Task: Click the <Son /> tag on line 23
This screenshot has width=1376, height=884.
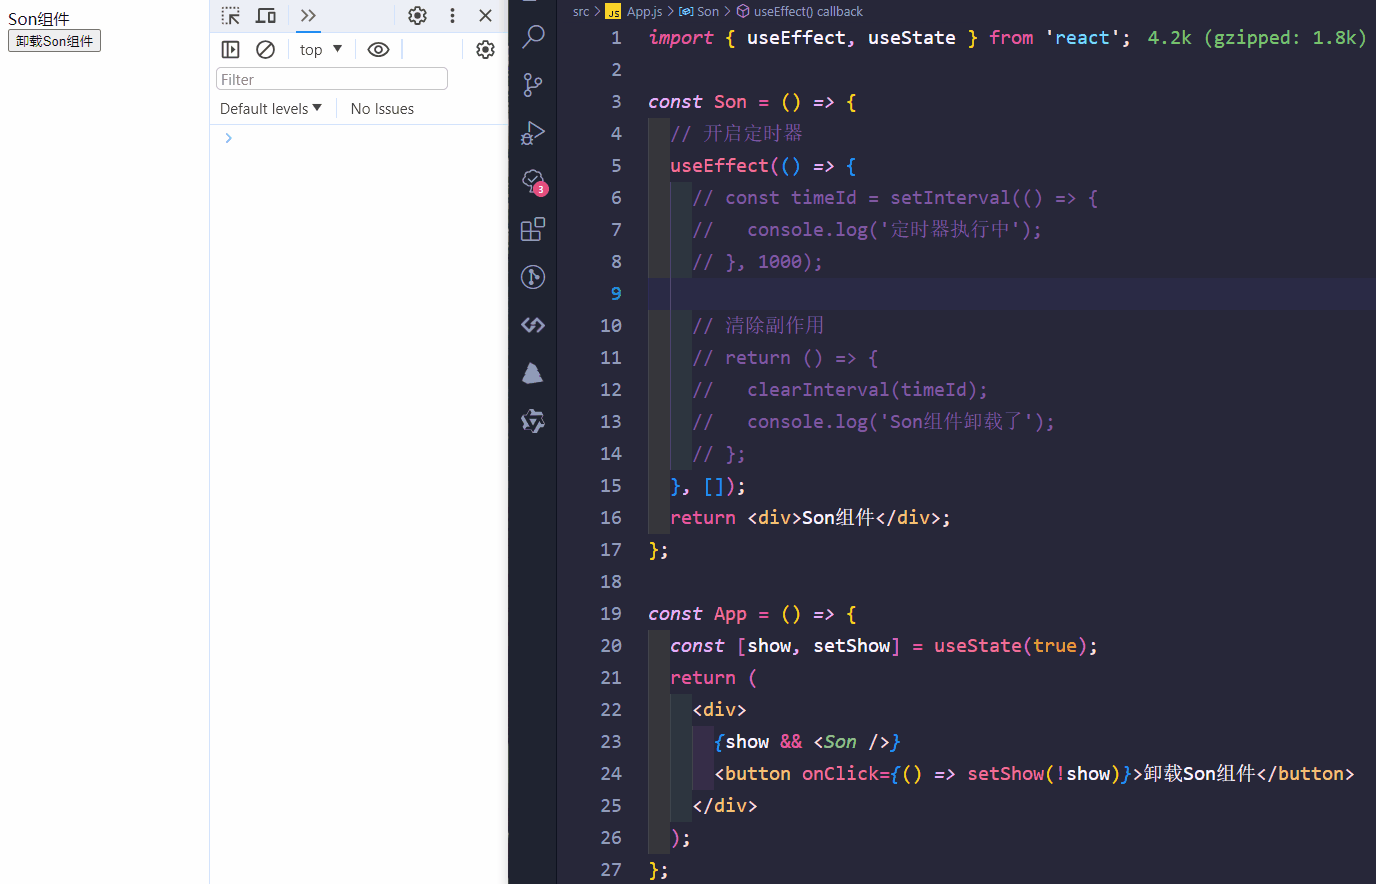Action: pyautogui.click(x=851, y=742)
